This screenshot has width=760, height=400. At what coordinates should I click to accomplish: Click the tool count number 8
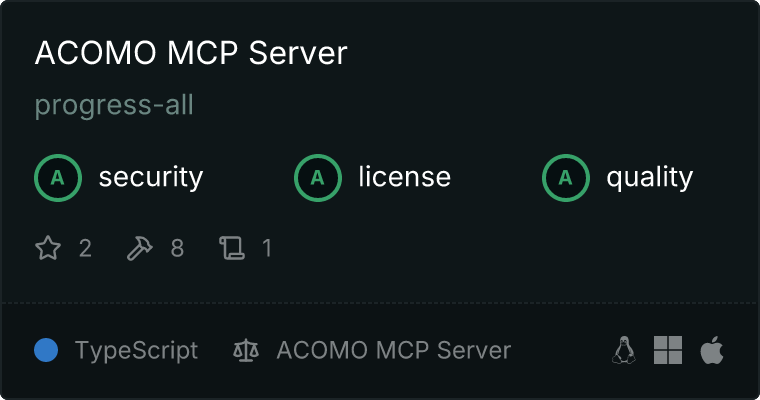point(177,248)
